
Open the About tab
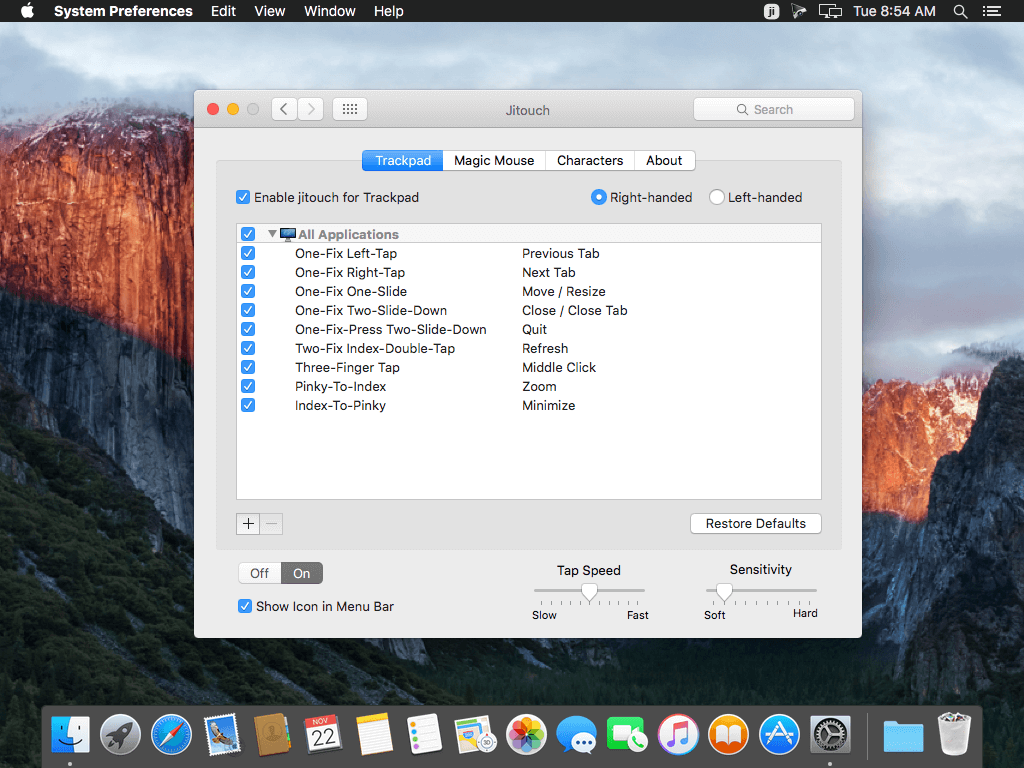pyautogui.click(x=664, y=161)
